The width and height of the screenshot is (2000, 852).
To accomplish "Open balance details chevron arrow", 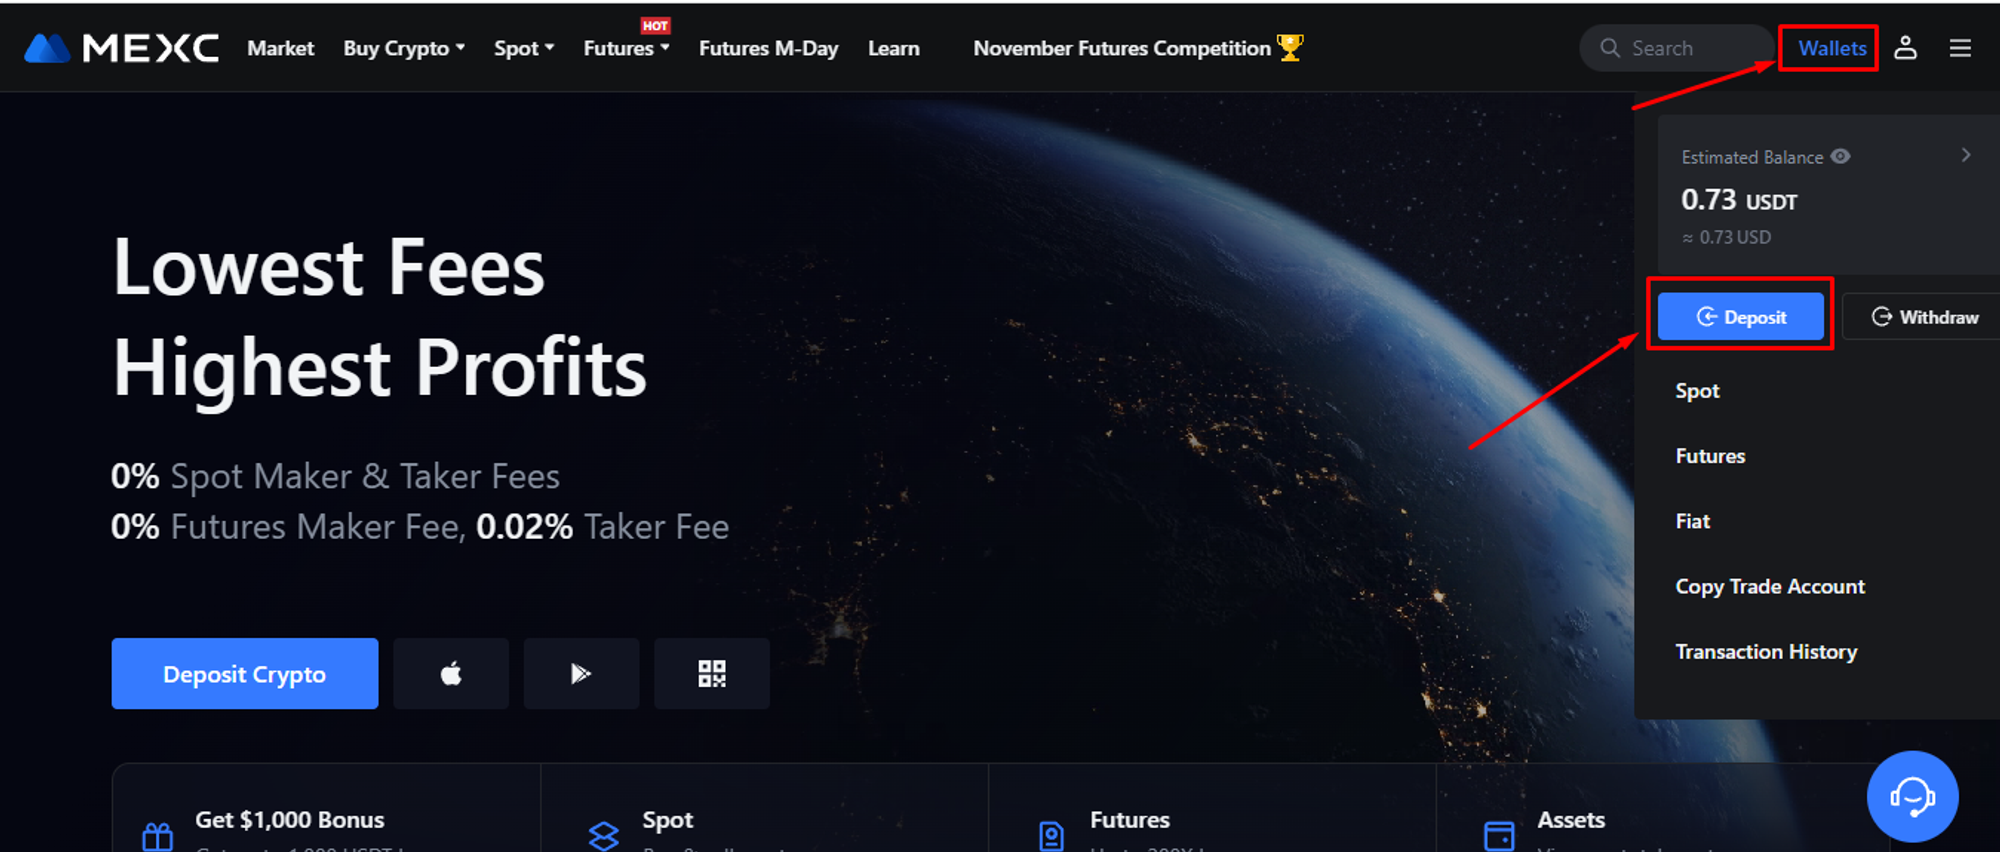I will pyautogui.click(x=1966, y=155).
